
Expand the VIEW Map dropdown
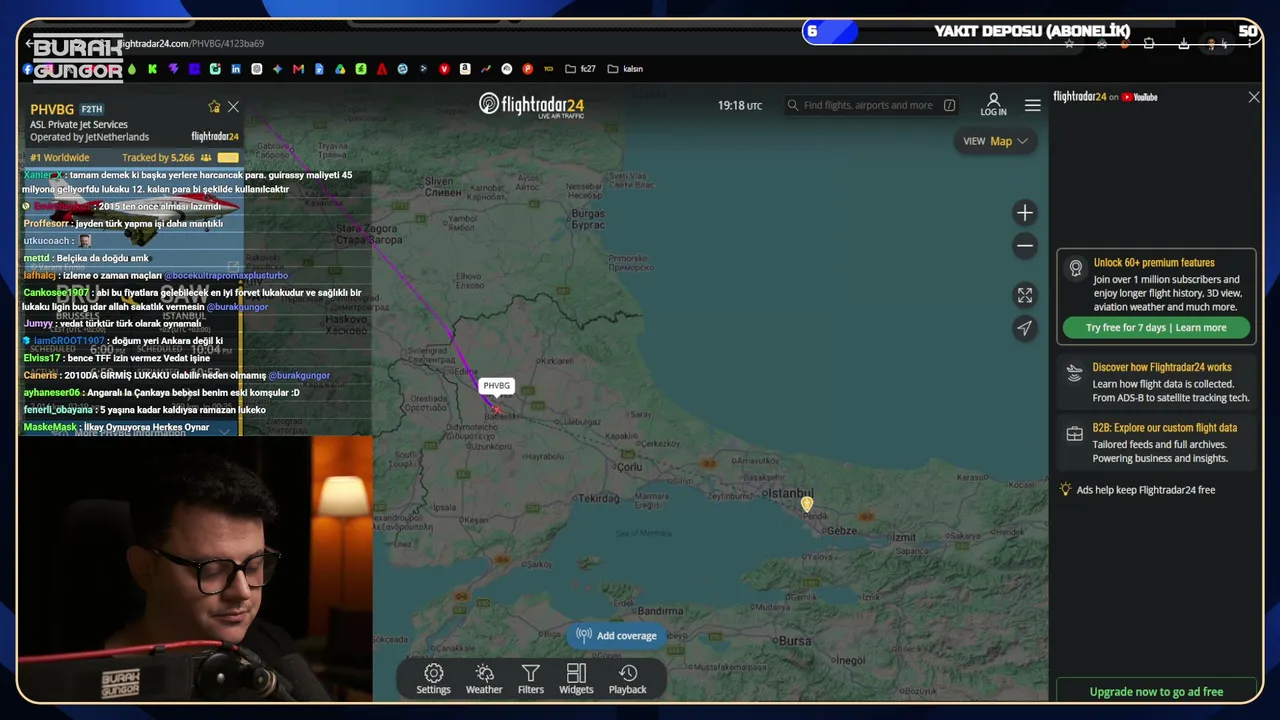[x=995, y=141]
